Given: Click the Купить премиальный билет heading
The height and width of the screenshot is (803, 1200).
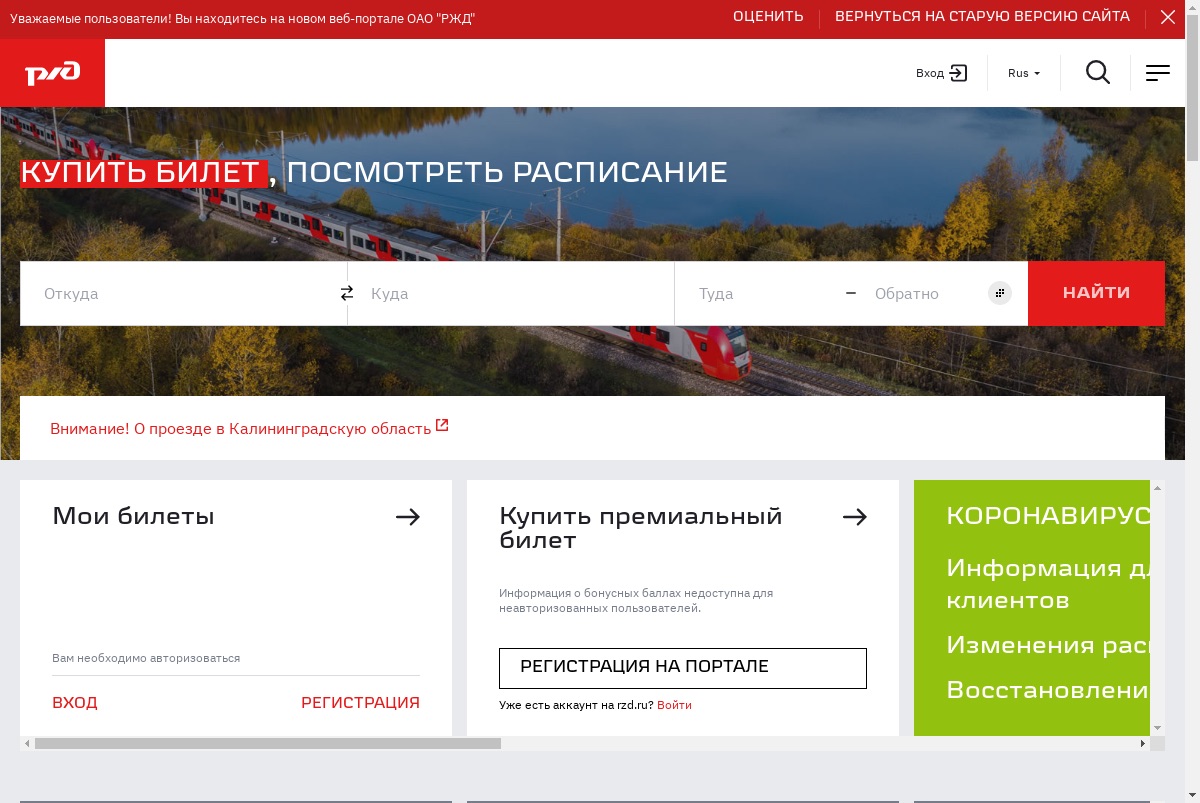Looking at the screenshot, I should coord(640,528).
